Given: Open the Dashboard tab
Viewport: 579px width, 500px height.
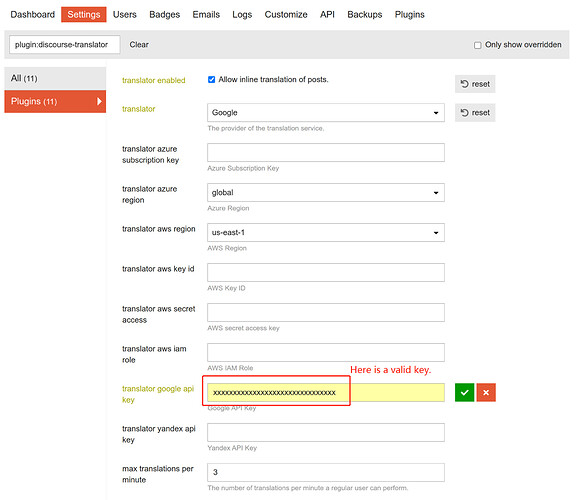Looking at the screenshot, I should pos(32,14).
